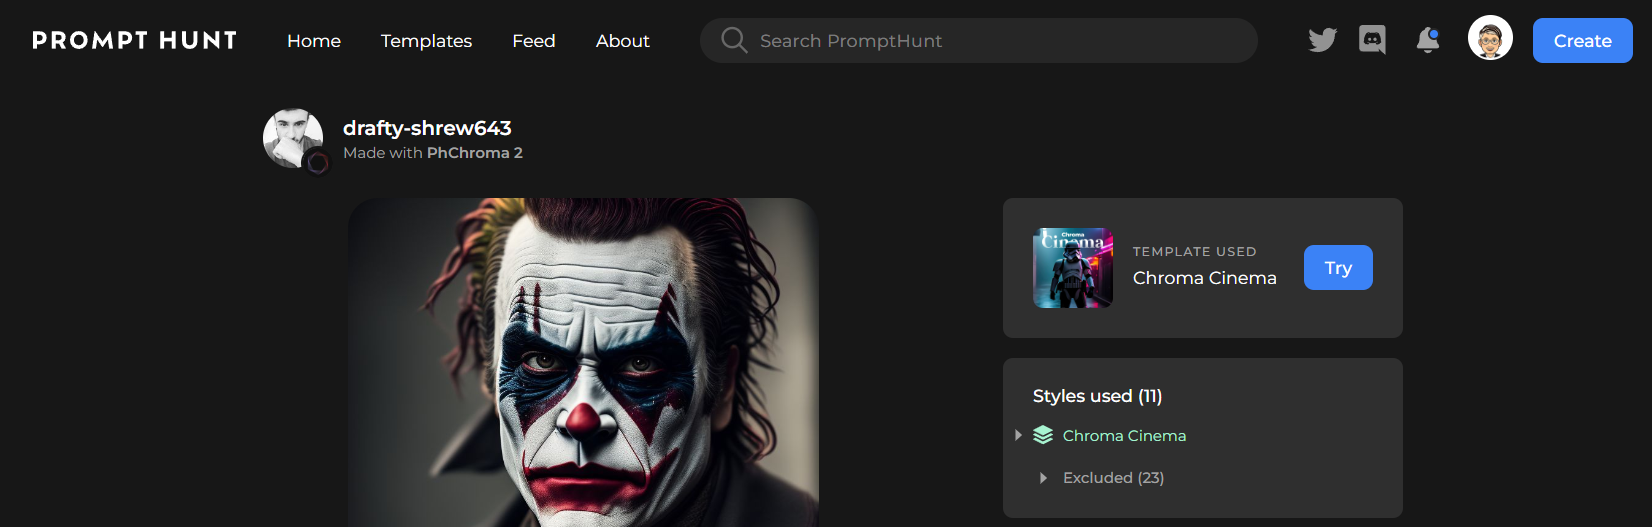The height and width of the screenshot is (527, 1652).
Task: Click the Chroma Cinema template title
Action: pyautogui.click(x=1205, y=278)
